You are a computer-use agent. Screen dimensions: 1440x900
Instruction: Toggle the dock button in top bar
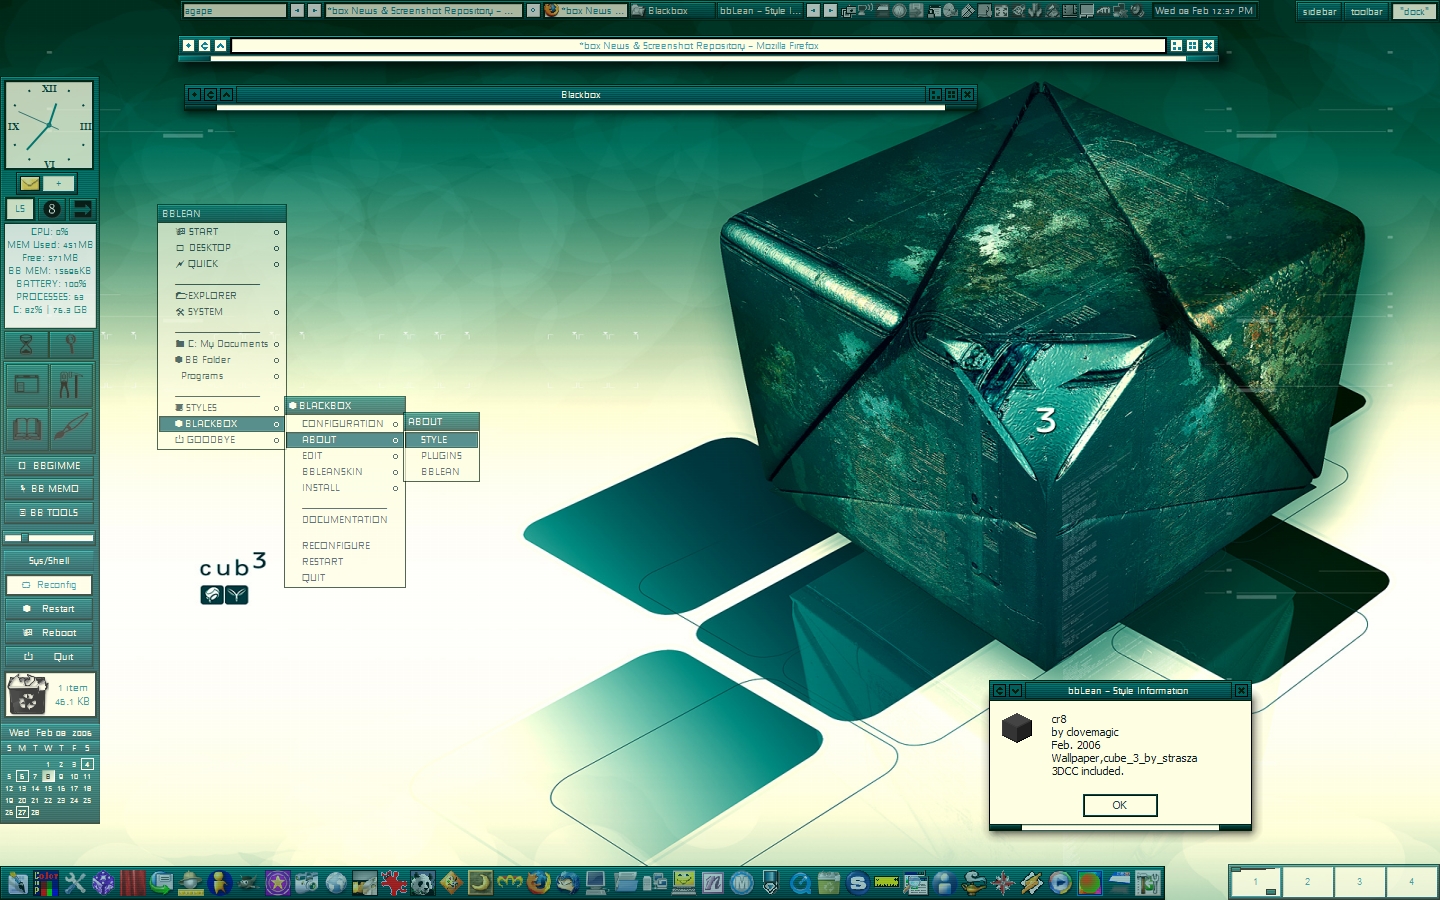tap(1414, 11)
